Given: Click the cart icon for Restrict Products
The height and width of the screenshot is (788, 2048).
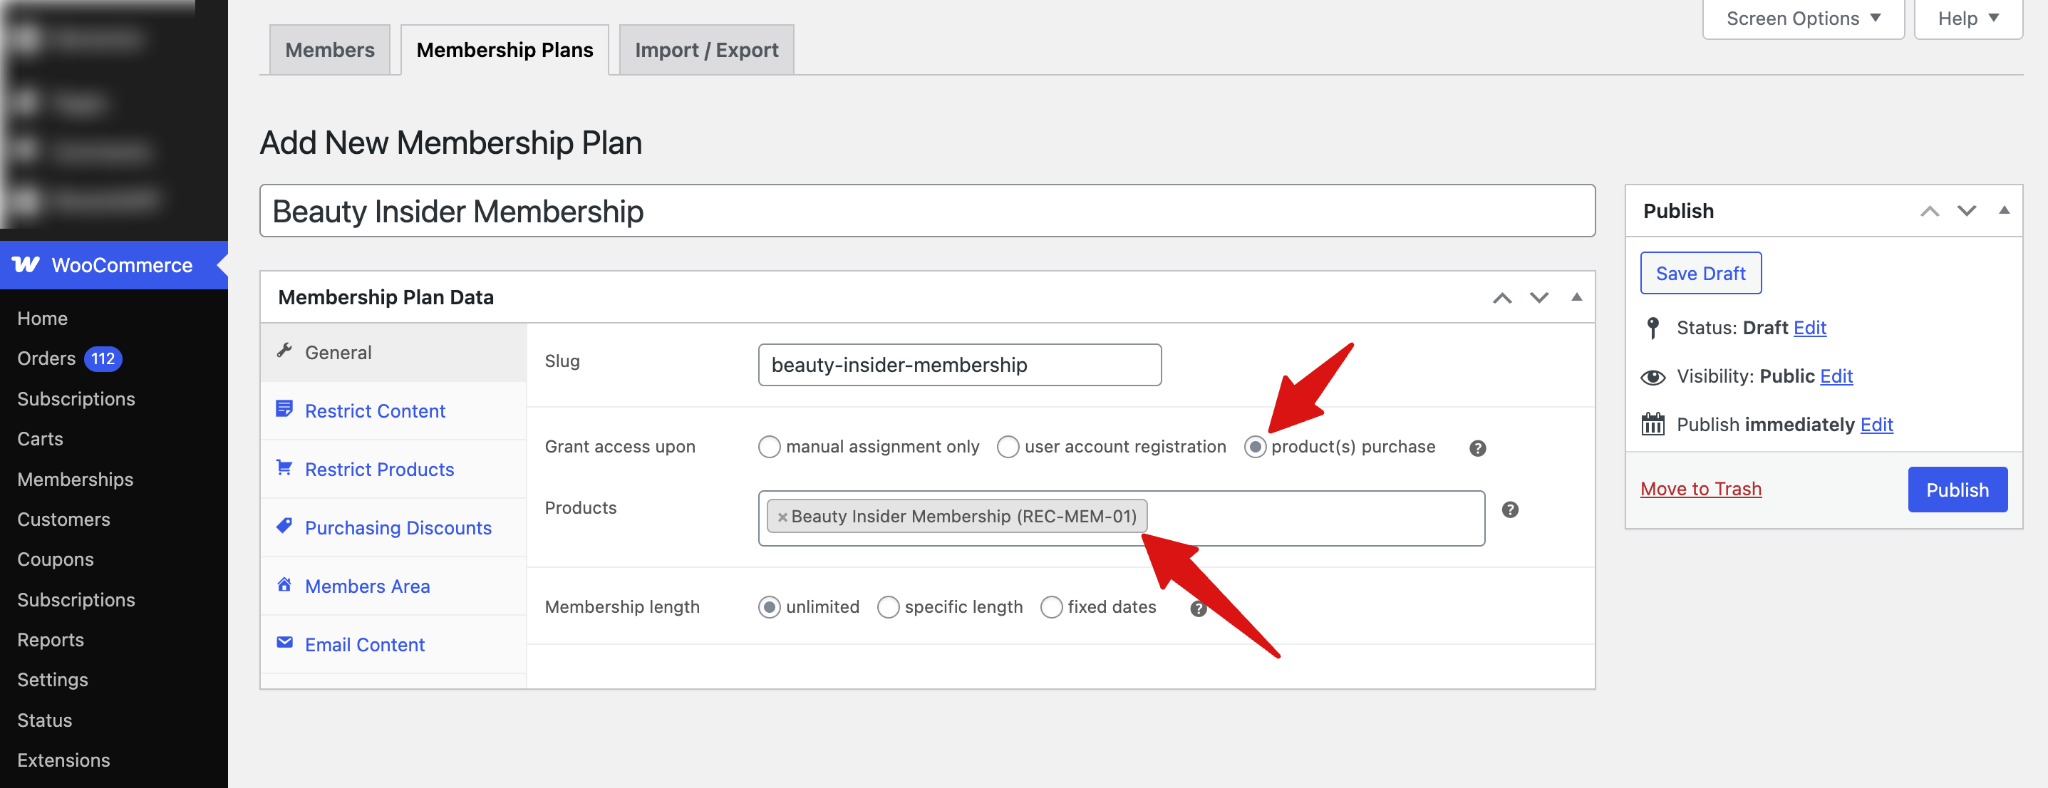Looking at the screenshot, I should coord(285,468).
